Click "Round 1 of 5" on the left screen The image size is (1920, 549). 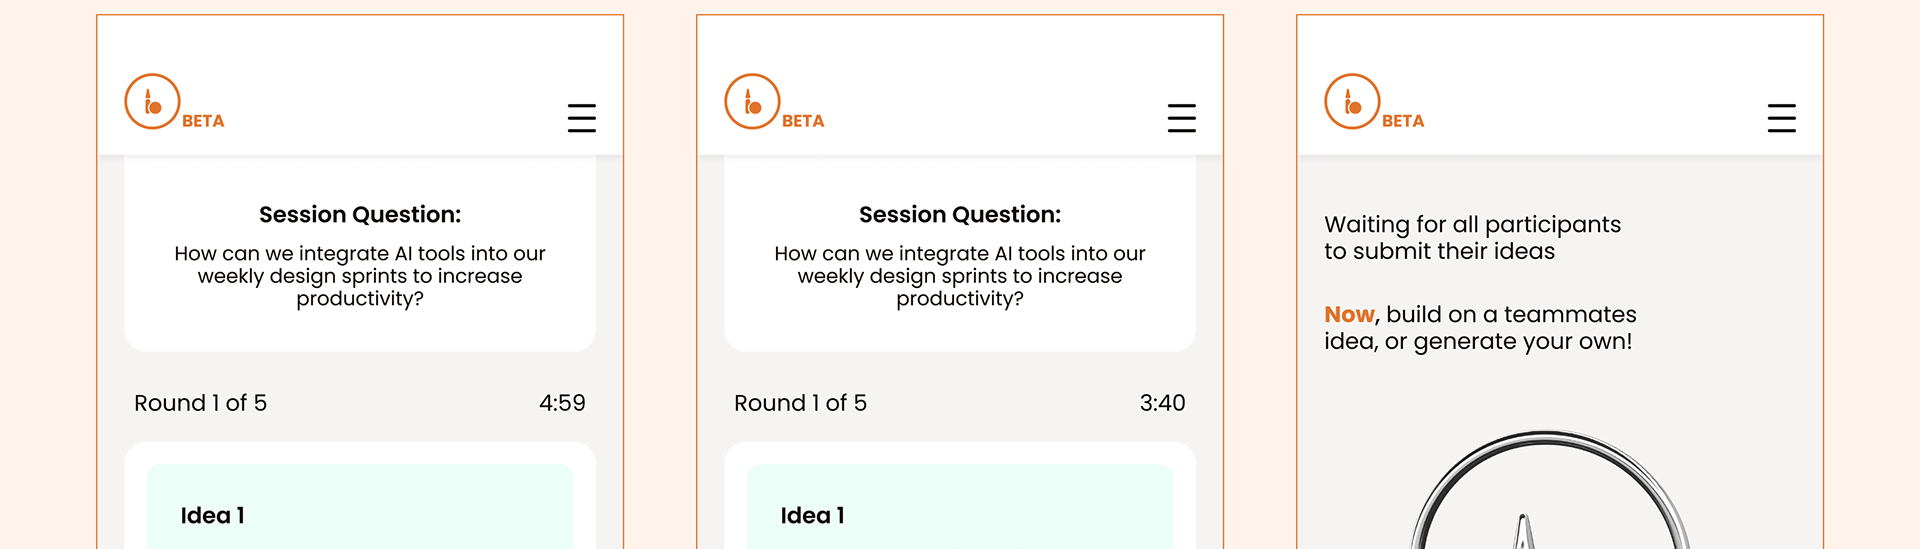[x=200, y=403]
